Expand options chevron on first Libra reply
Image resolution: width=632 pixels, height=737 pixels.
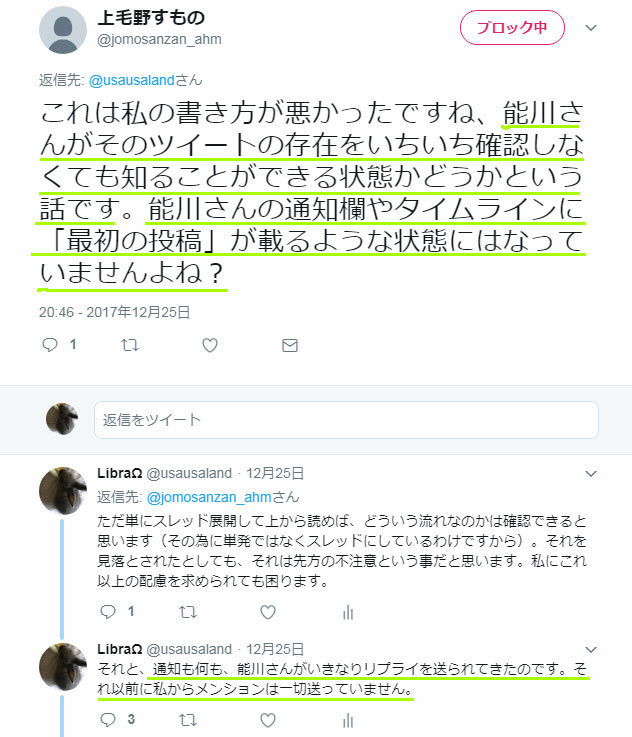pos(591,473)
